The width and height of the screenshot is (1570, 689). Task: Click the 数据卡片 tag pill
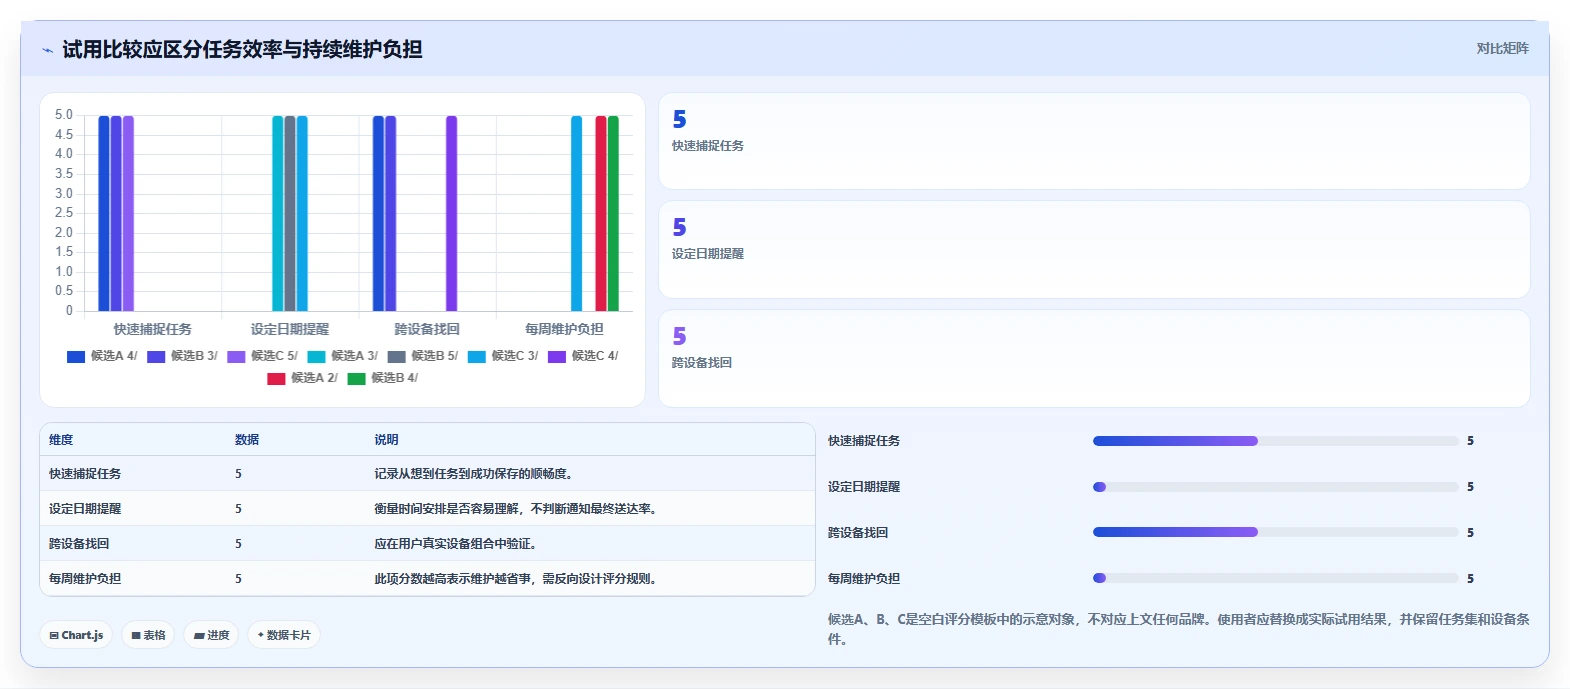(284, 635)
